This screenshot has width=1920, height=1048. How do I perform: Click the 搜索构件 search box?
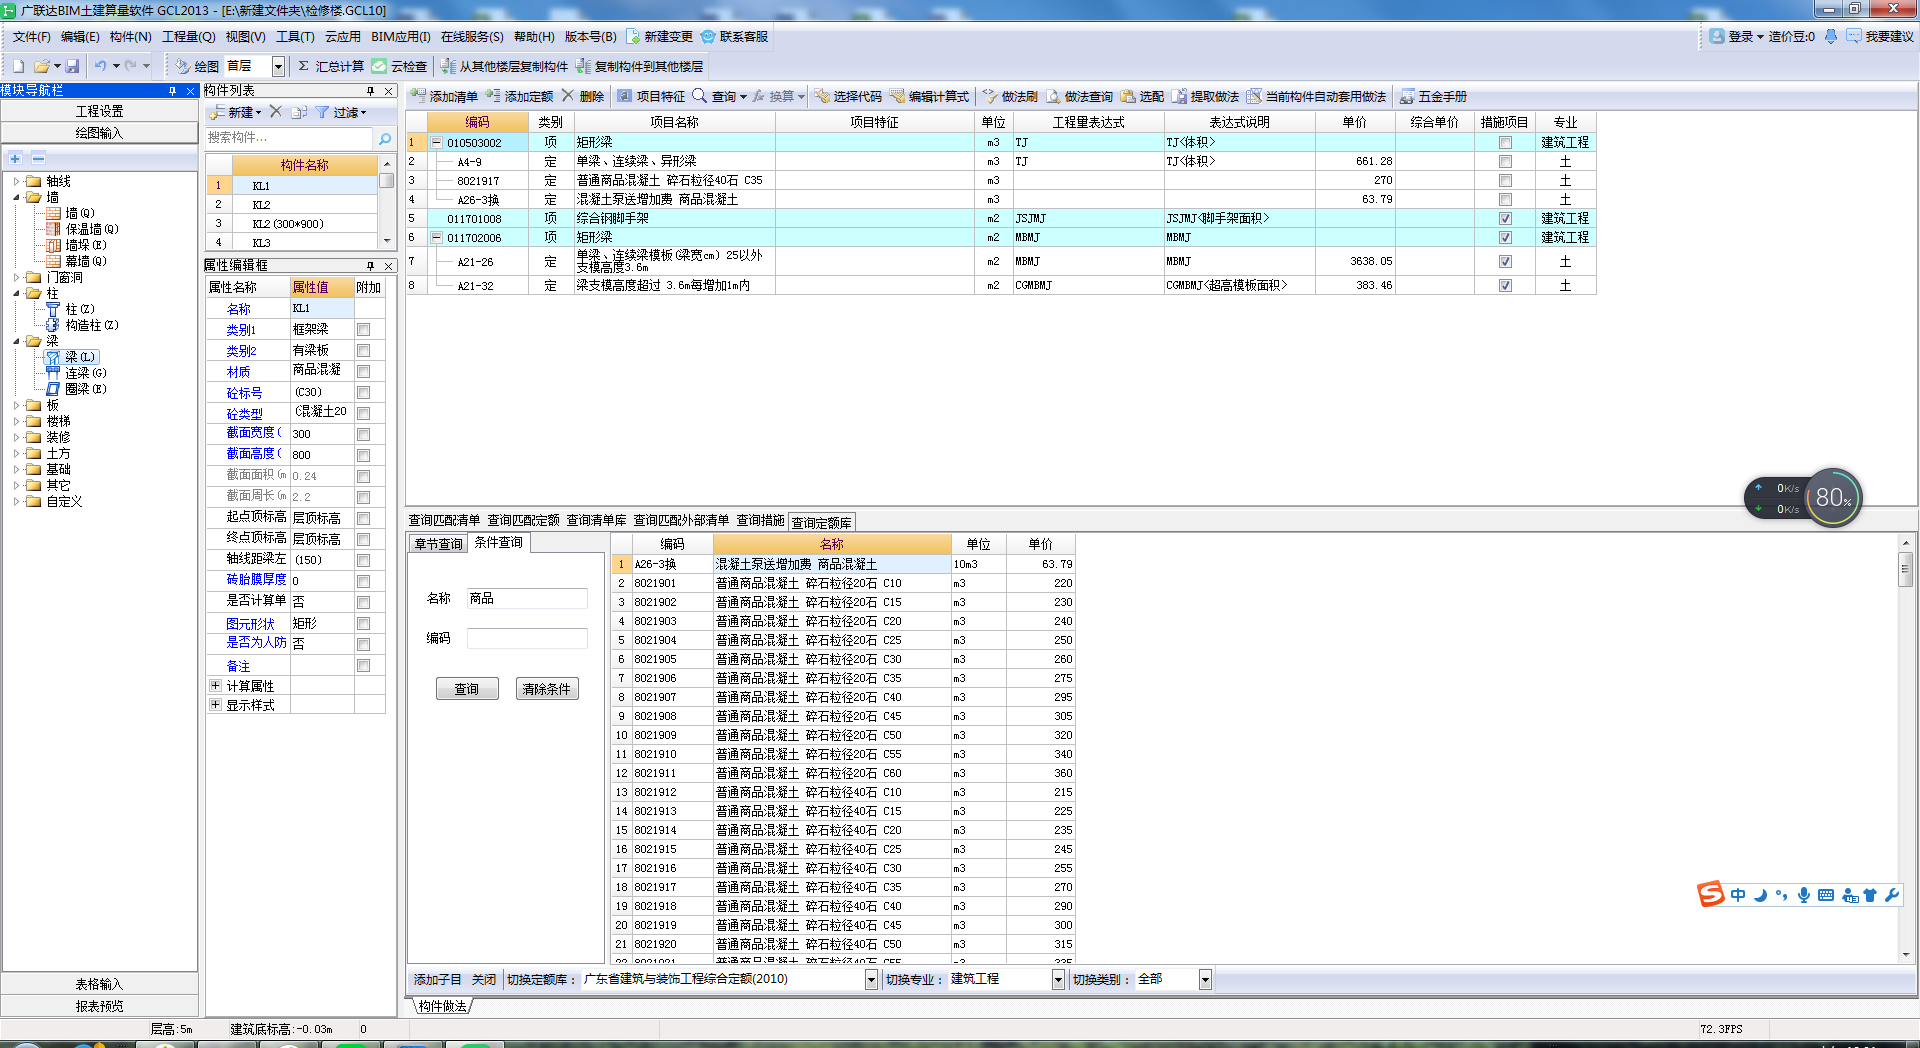coord(289,138)
